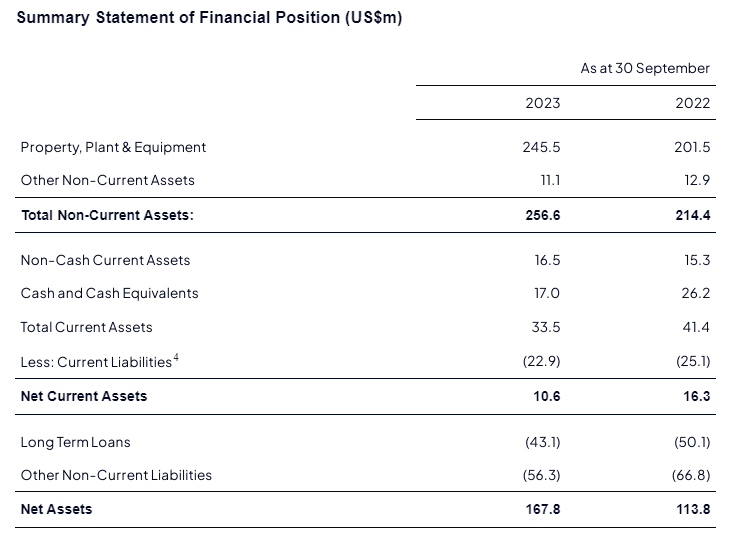Click the Cash and Cash Equivalents label

click(109, 293)
